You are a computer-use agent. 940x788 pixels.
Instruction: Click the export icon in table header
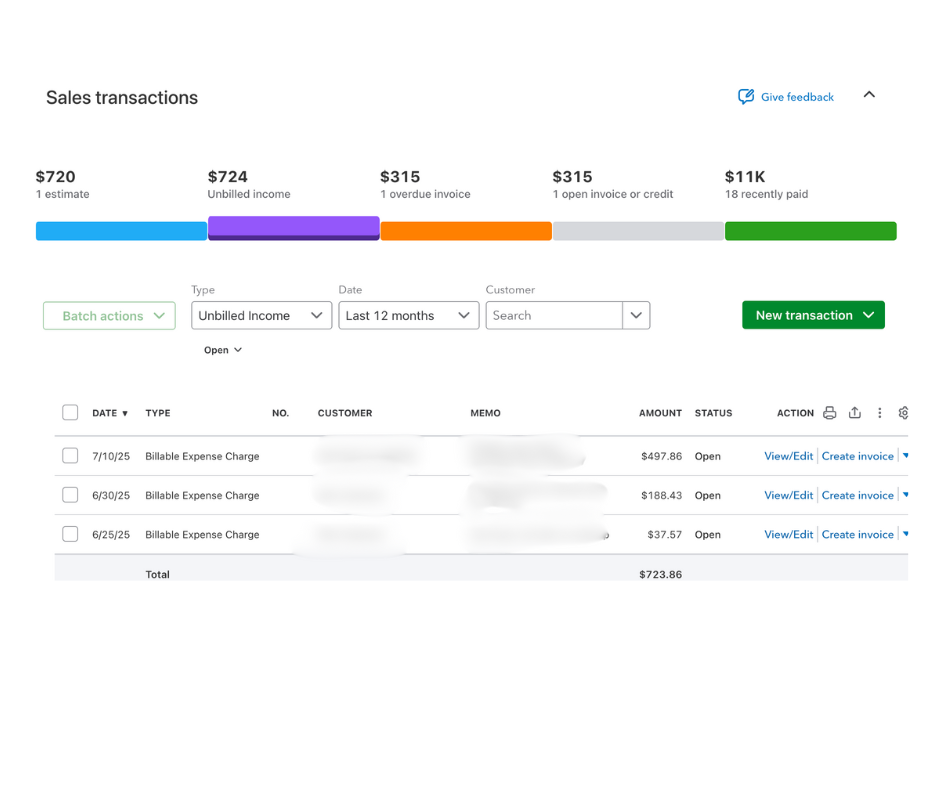click(854, 413)
